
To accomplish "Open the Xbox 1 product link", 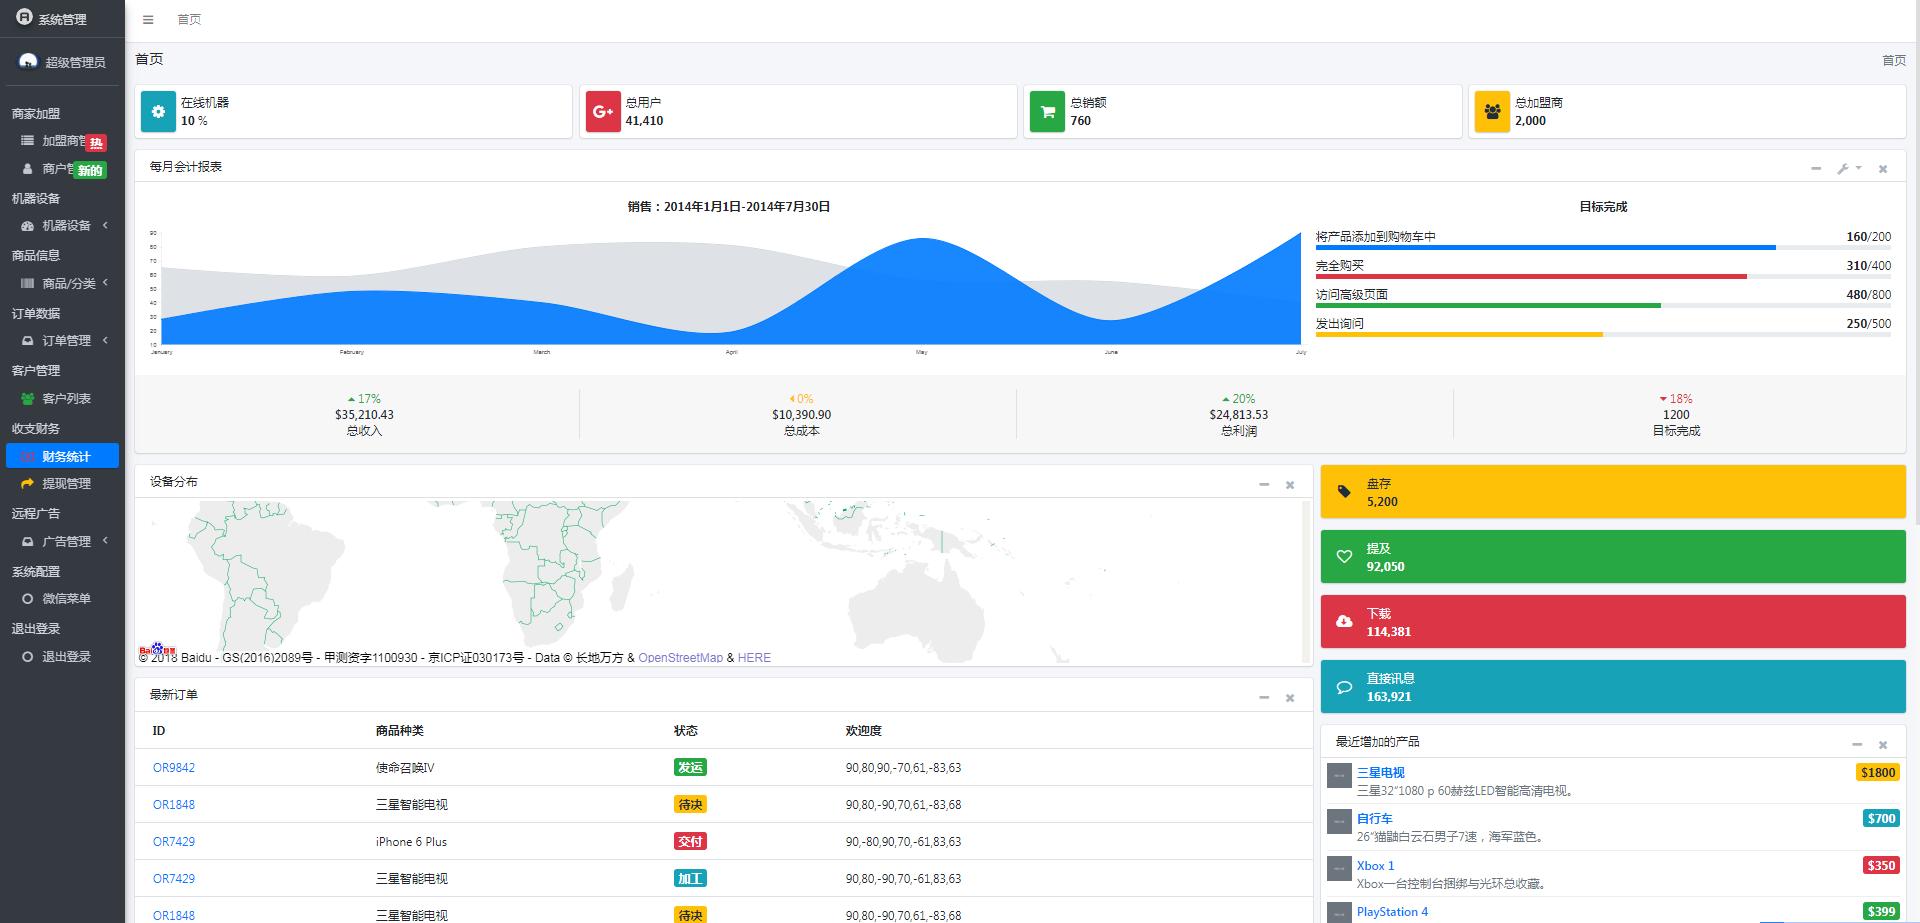I will pos(1375,866).
